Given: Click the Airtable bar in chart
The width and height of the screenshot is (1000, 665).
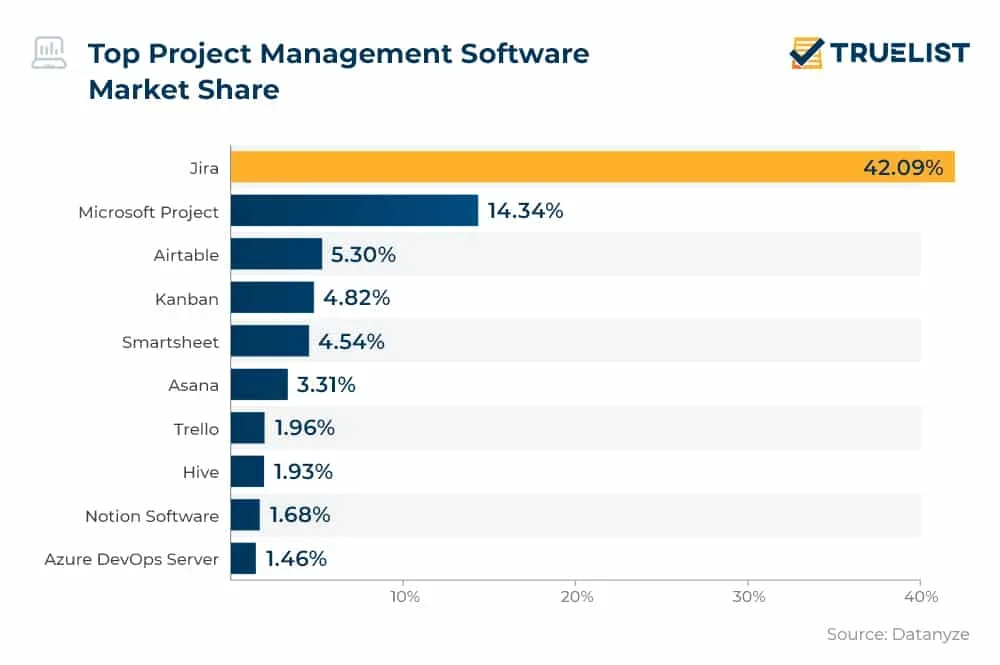Looking at the screenshot, I should [276, 254].
